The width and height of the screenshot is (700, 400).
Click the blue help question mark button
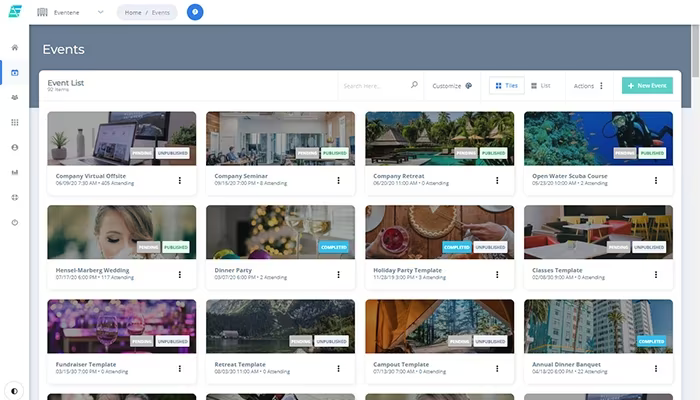[195, 12]
